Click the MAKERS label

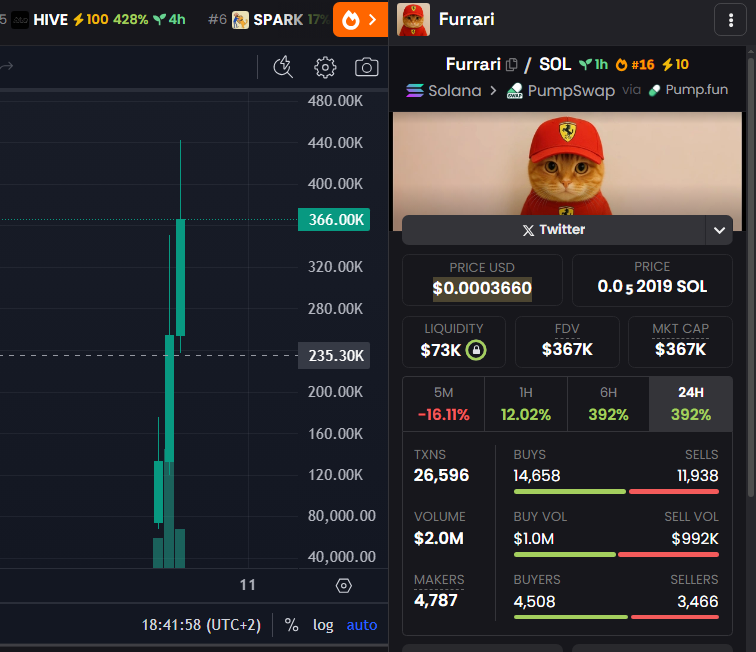click(439, 580)
